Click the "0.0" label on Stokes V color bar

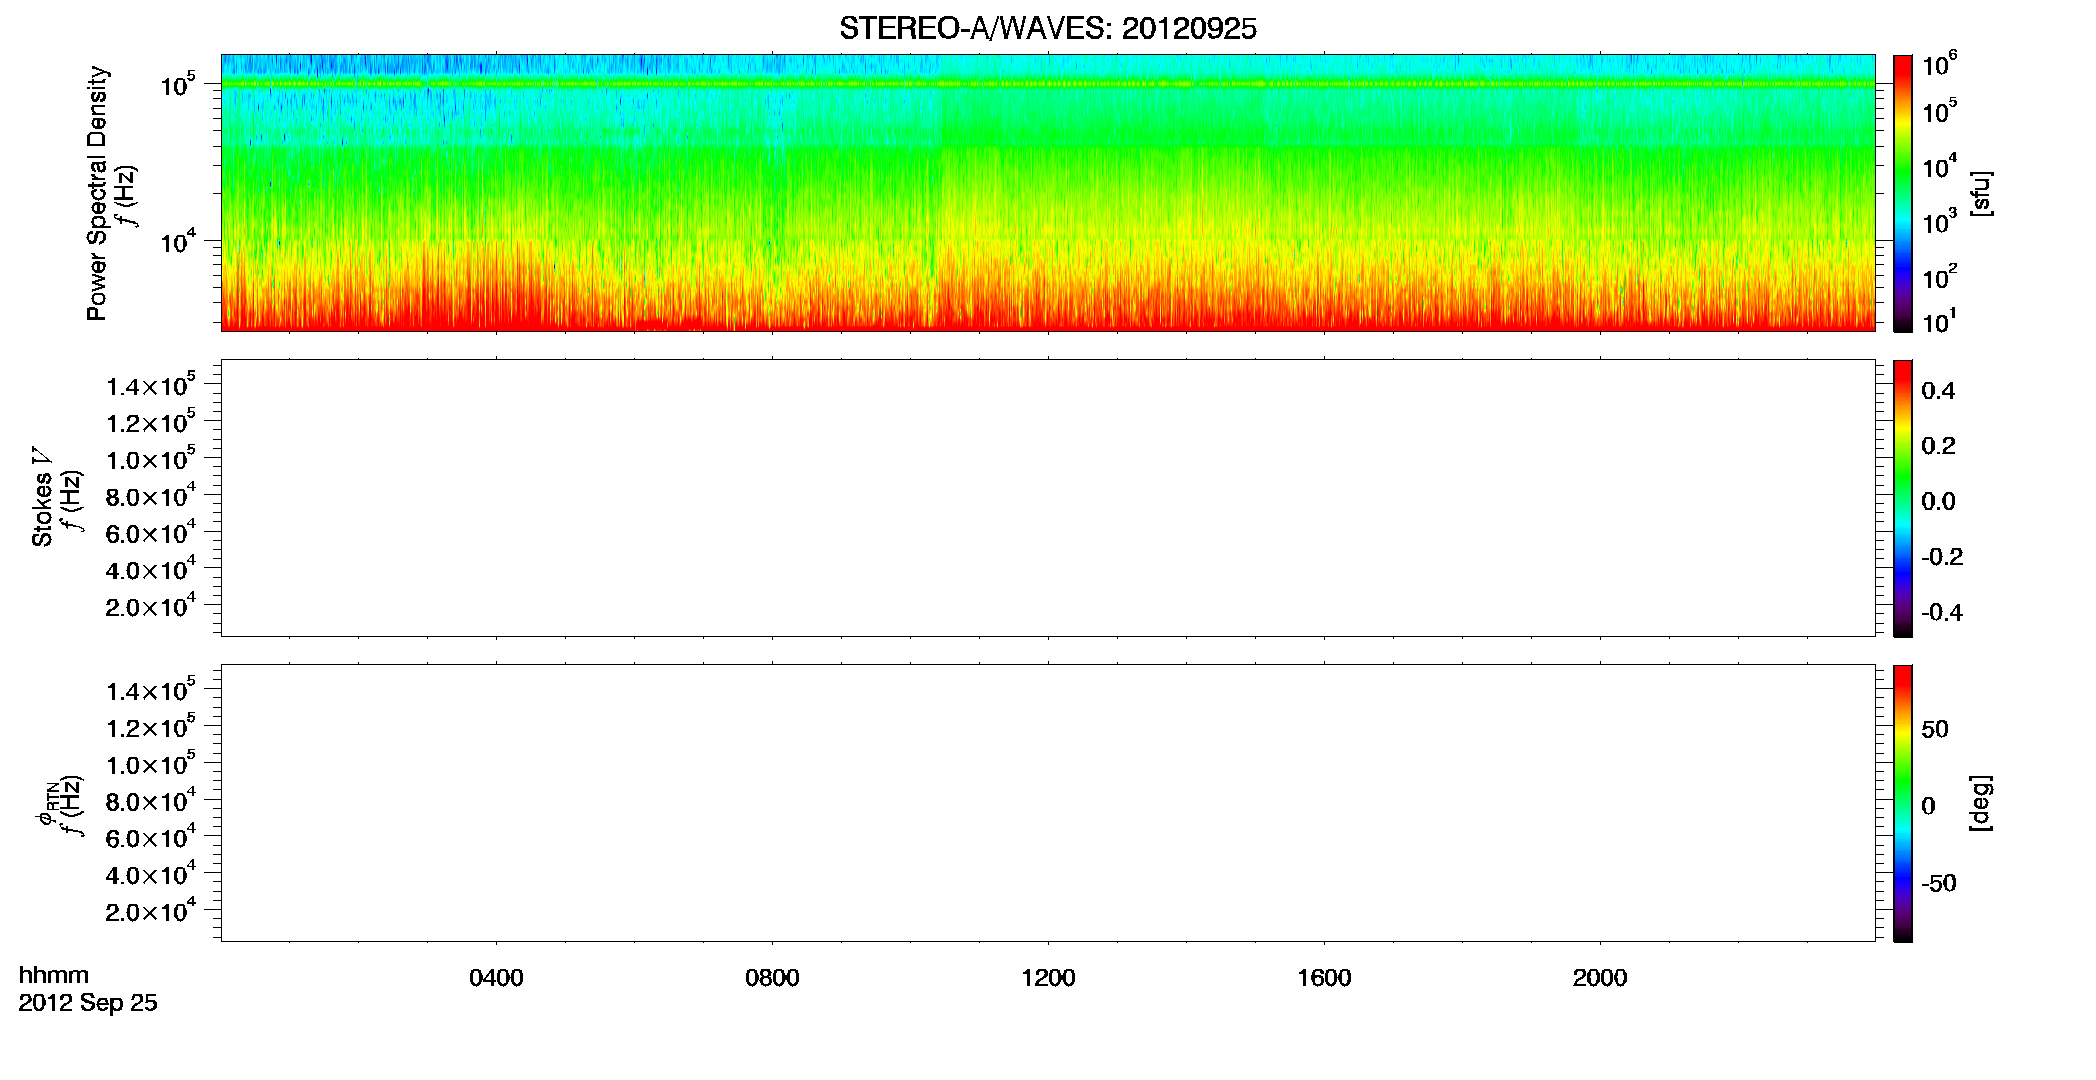click(x=1938, y=501)
